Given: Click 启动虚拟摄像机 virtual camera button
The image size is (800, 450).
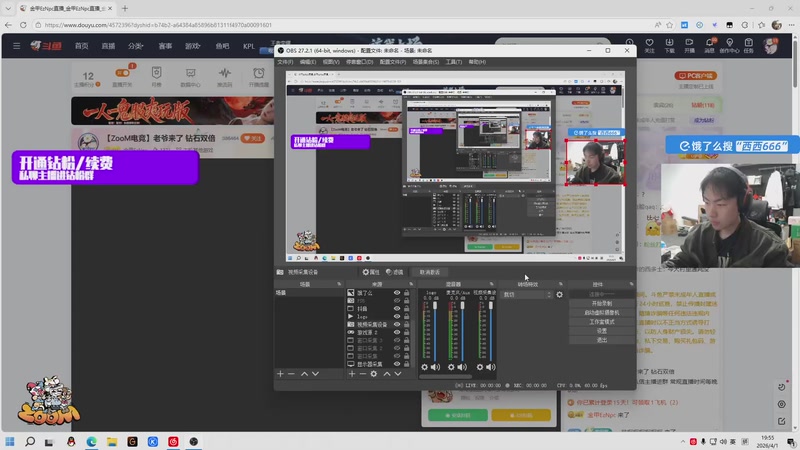Looking at the screenshot, I should [602, 312].
